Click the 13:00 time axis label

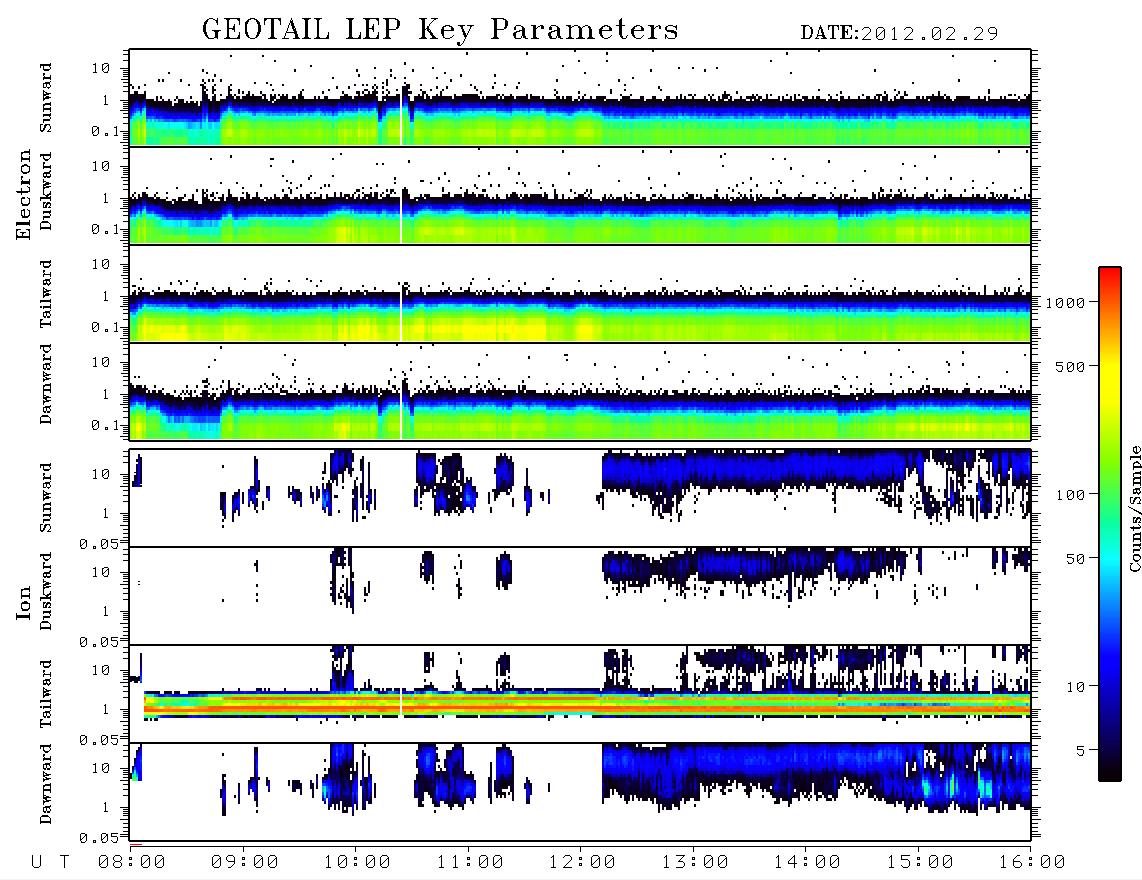(695, 862)
